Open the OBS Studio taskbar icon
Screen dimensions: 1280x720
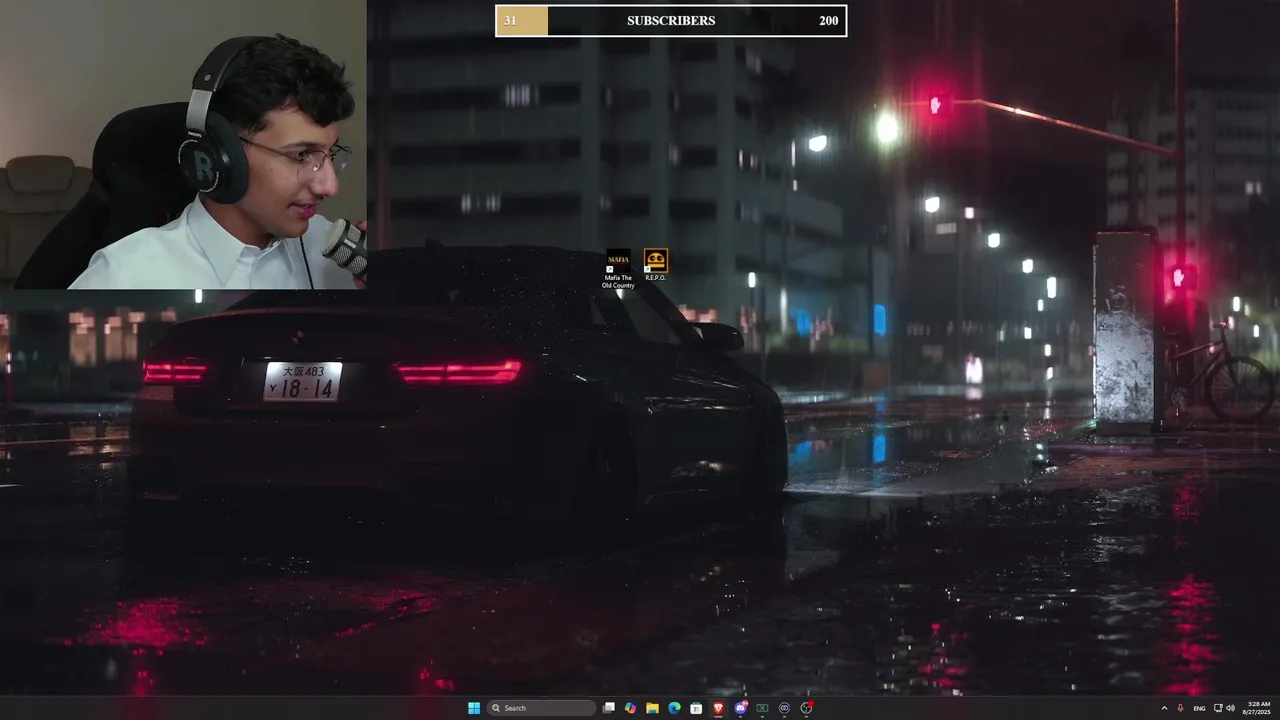[806, 708]
